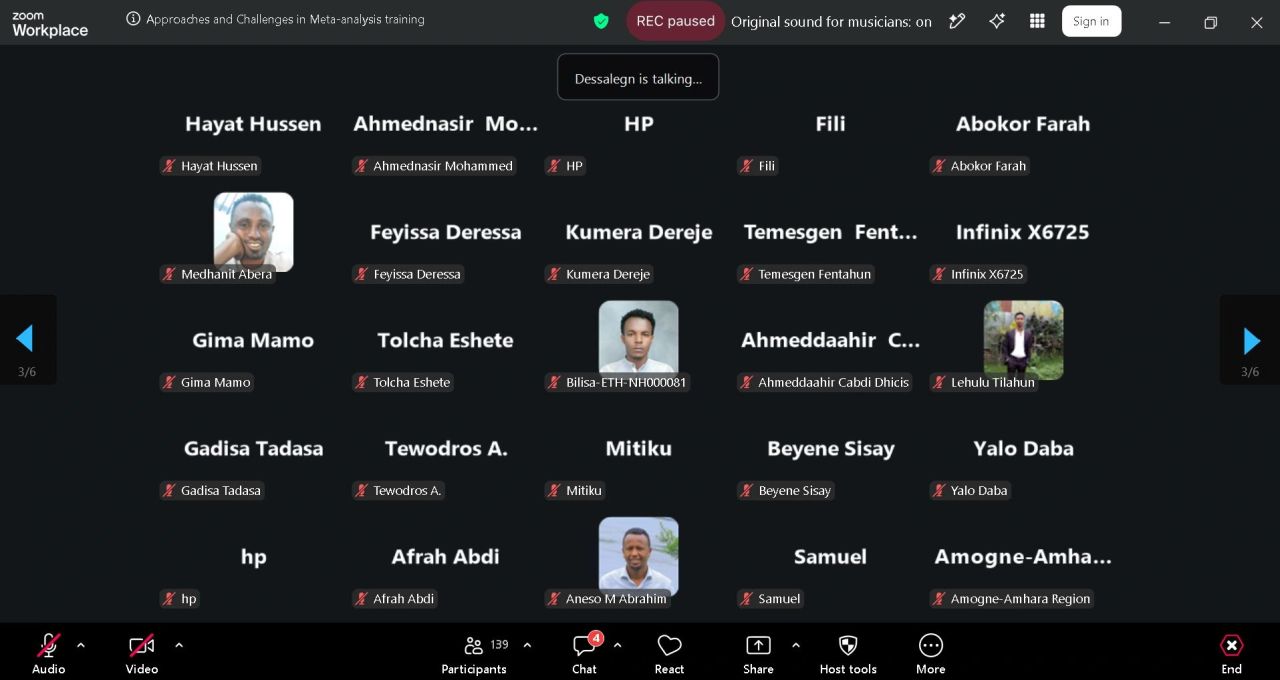This screenshot has height=680, width=1280.
Task: Click the Share screen button
Action: point(758,654)
